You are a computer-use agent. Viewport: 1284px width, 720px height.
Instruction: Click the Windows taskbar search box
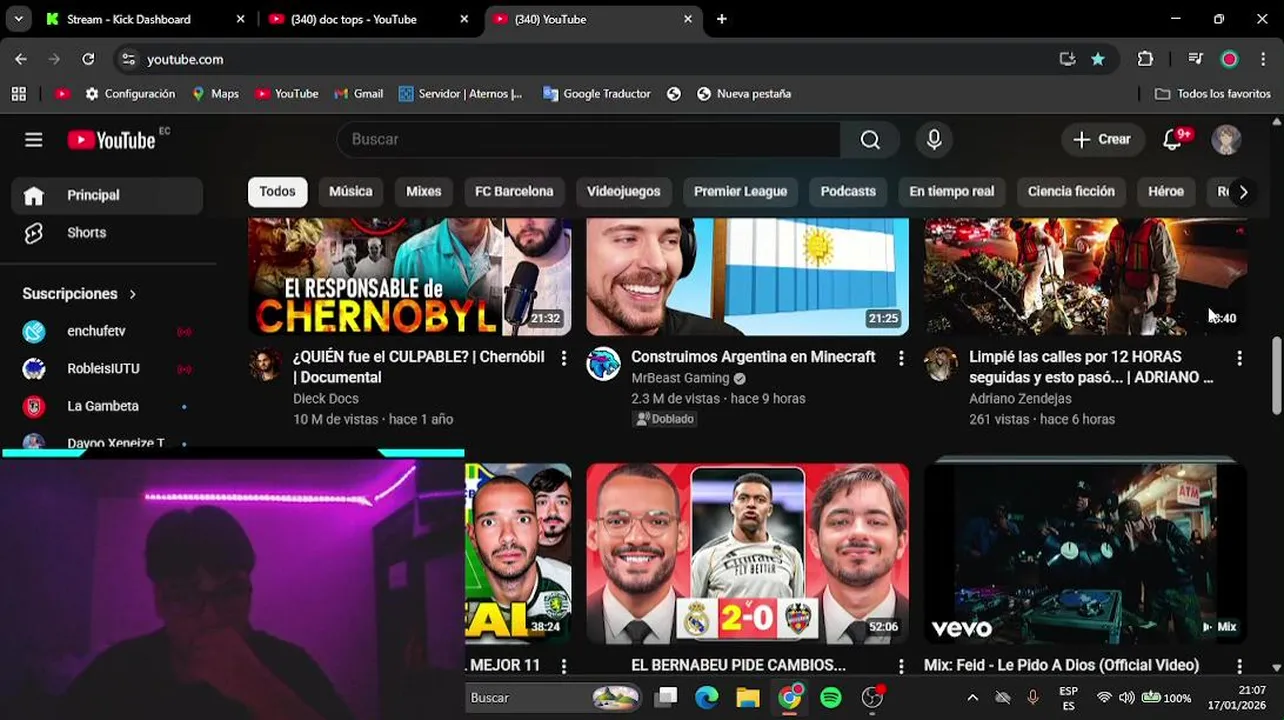click(555, 698)
